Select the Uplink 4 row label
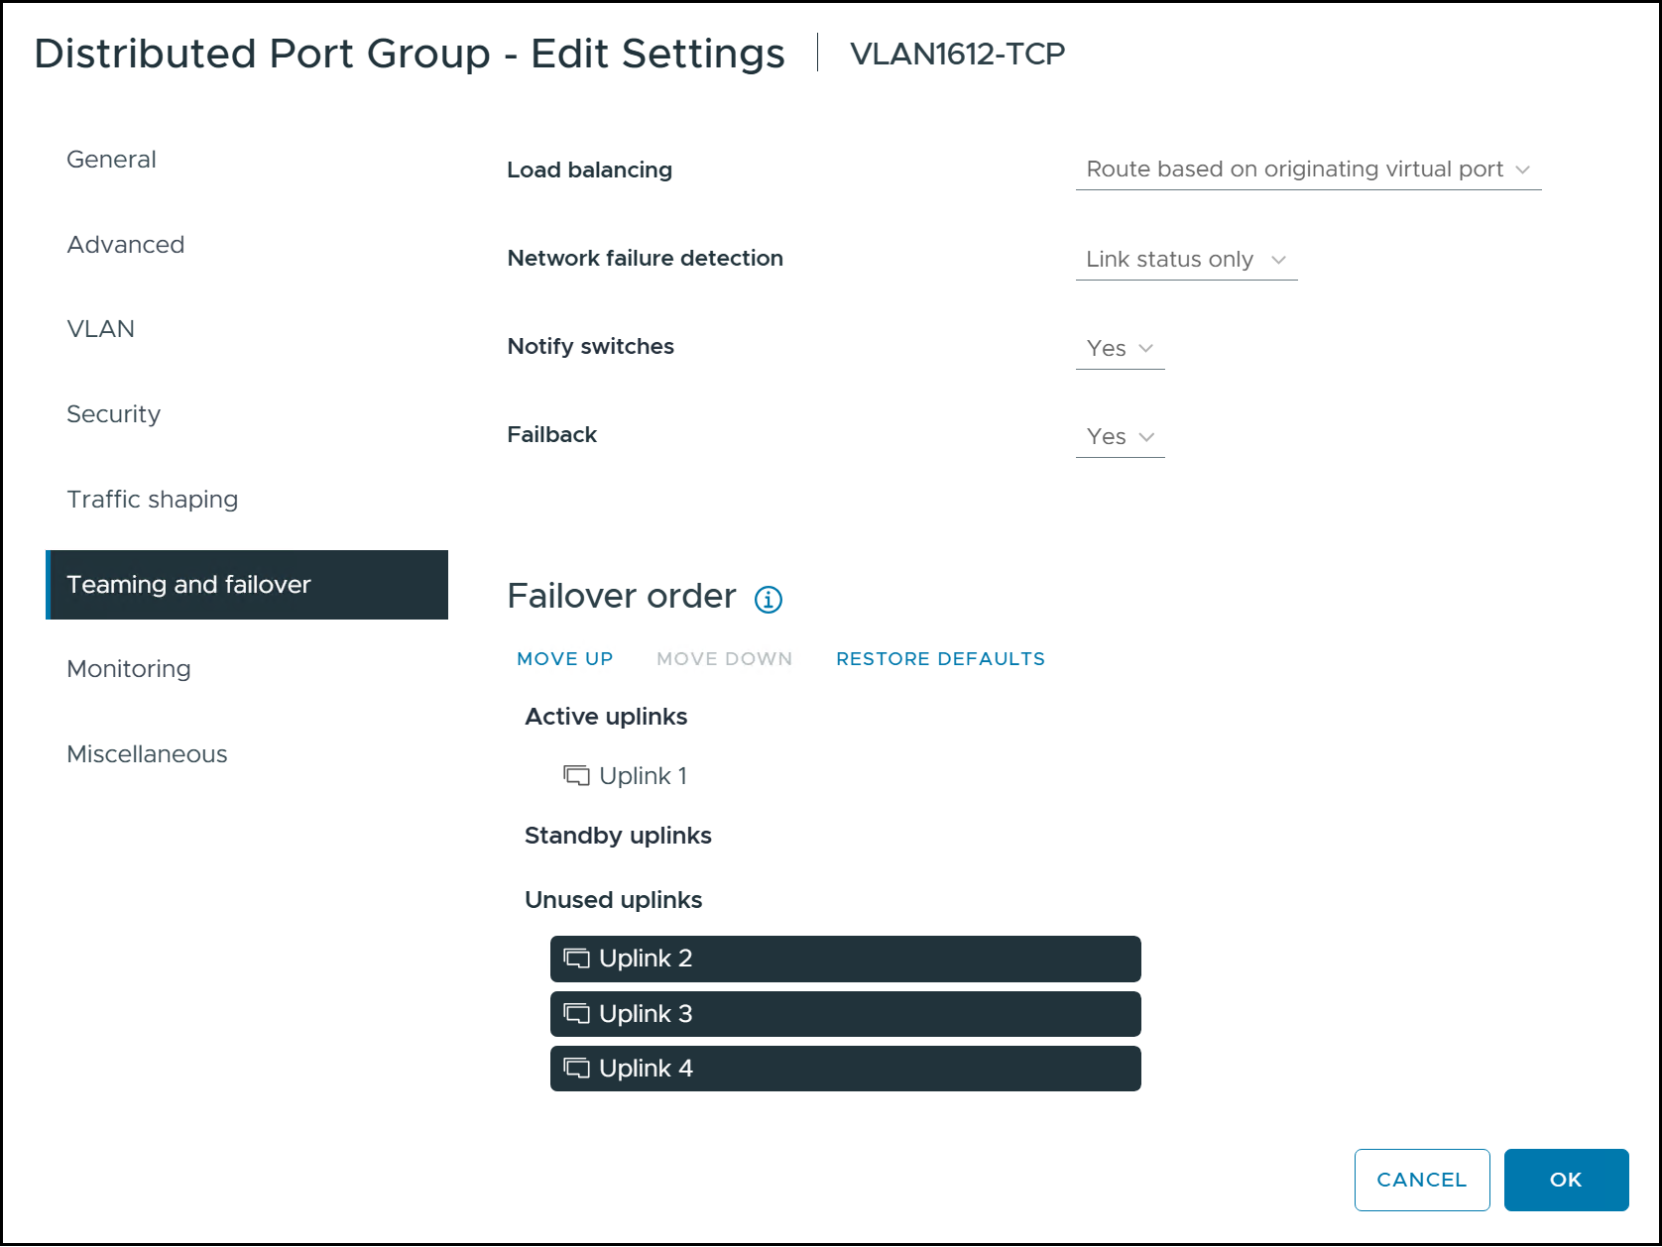1662x1247 pixels. pyautogui.click(x=645, y=1069)
